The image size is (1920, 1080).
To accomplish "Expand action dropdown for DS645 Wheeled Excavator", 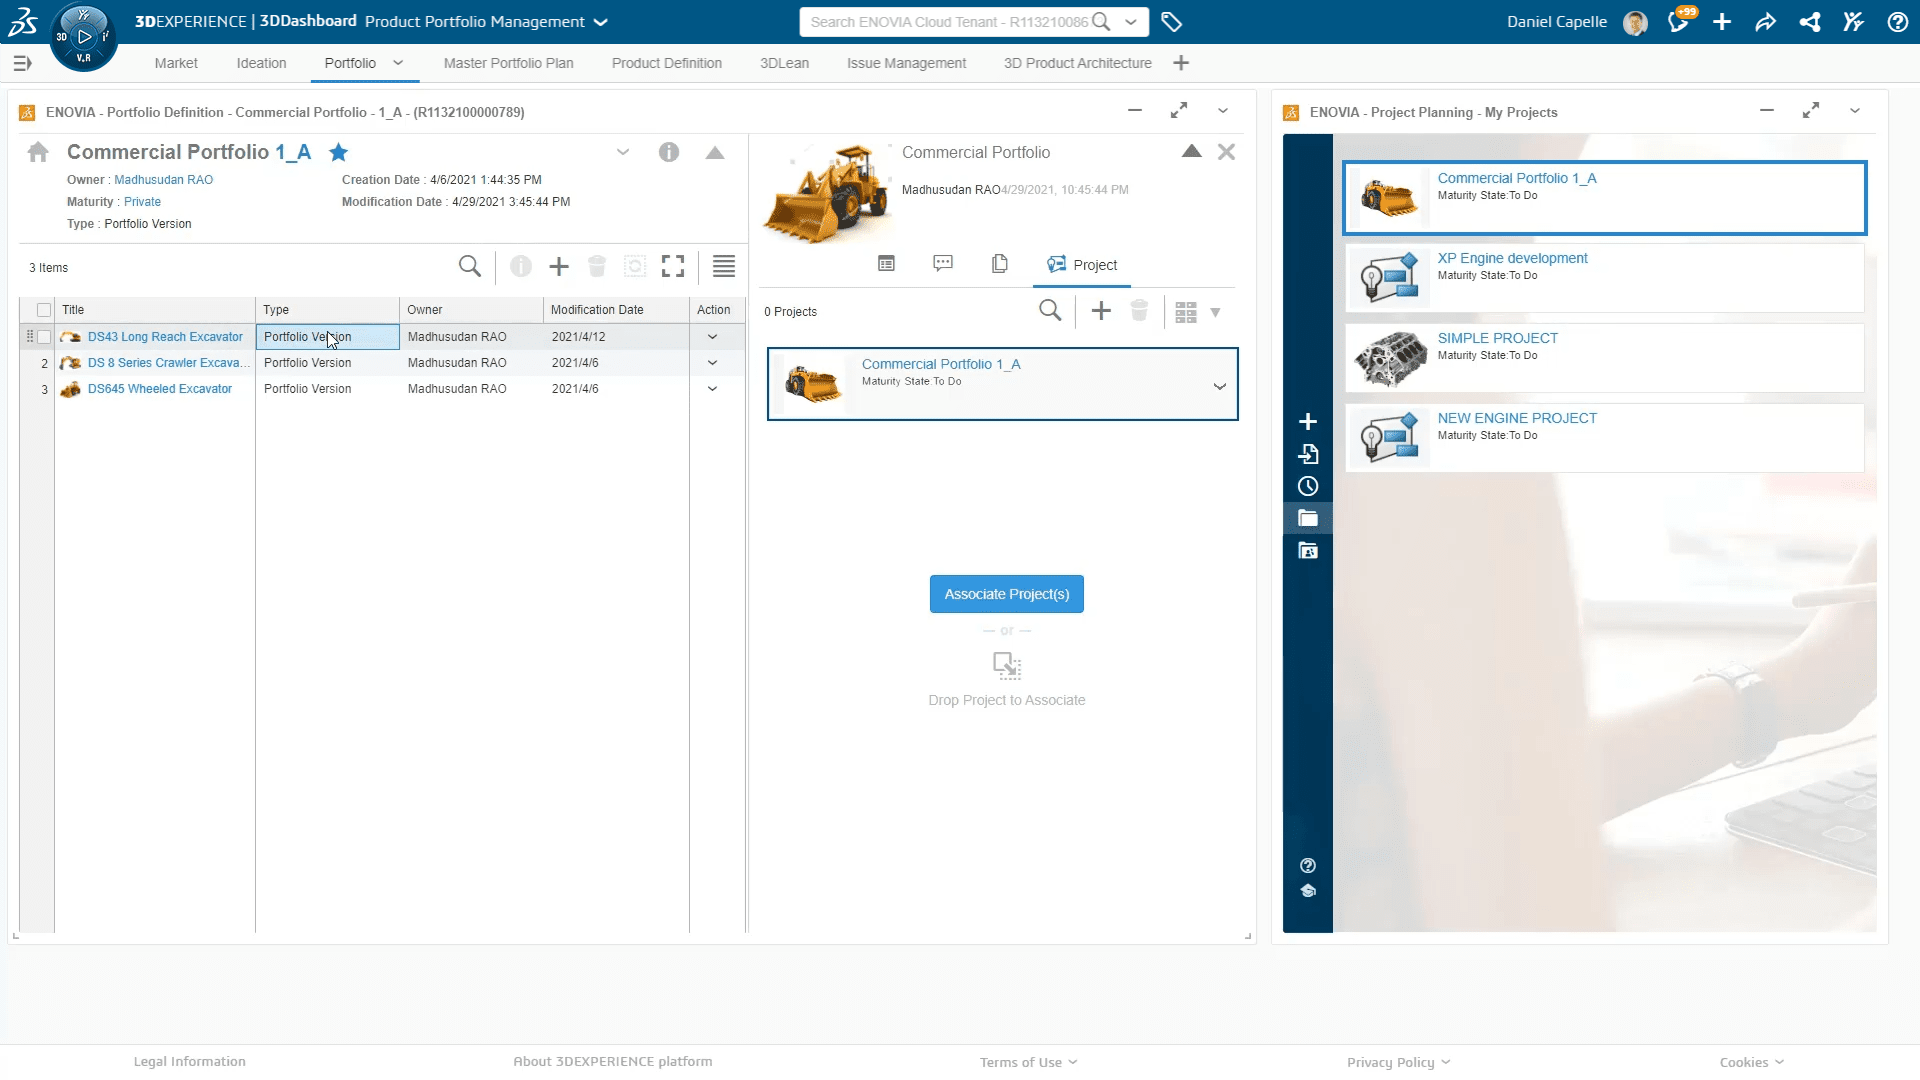I will click(712, 389).
